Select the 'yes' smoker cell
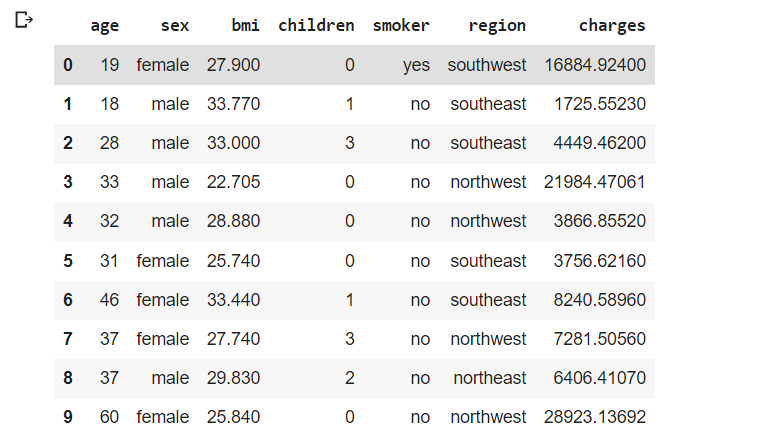 click(416, 65)
